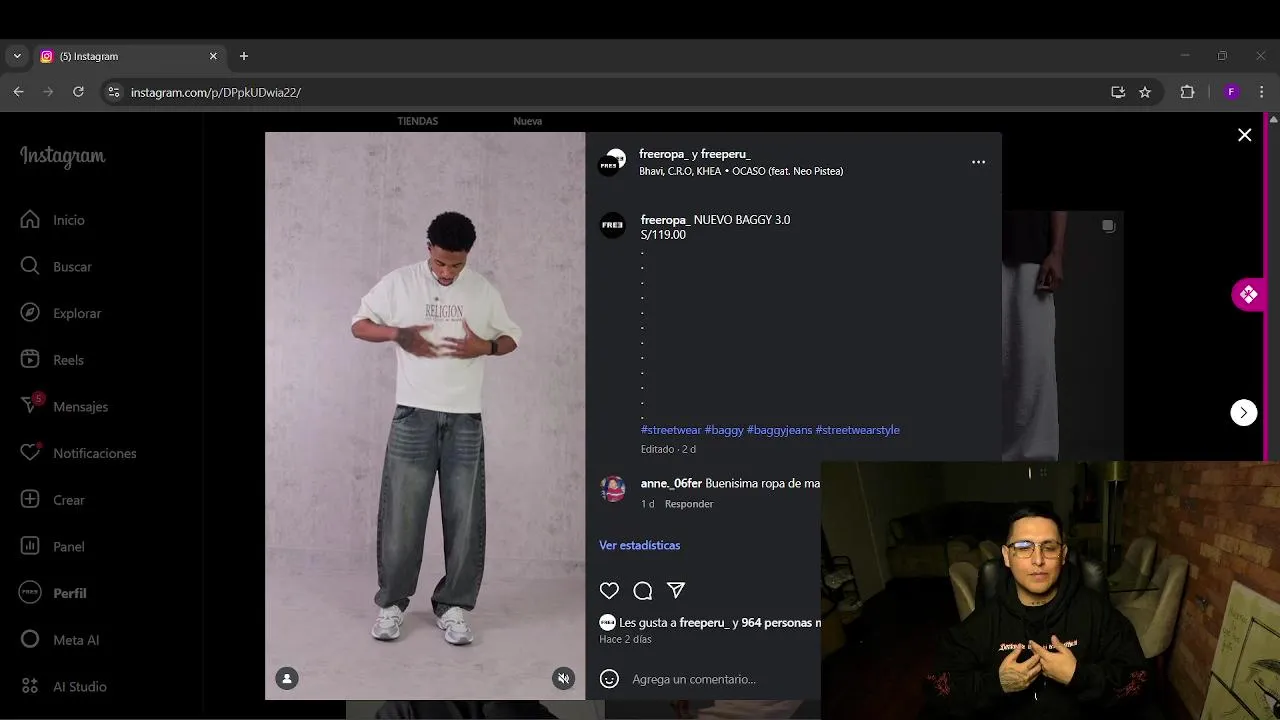Viewport: 1280px width, 720px height.
Task: Unmute the video sound
Action: [563, 678]
